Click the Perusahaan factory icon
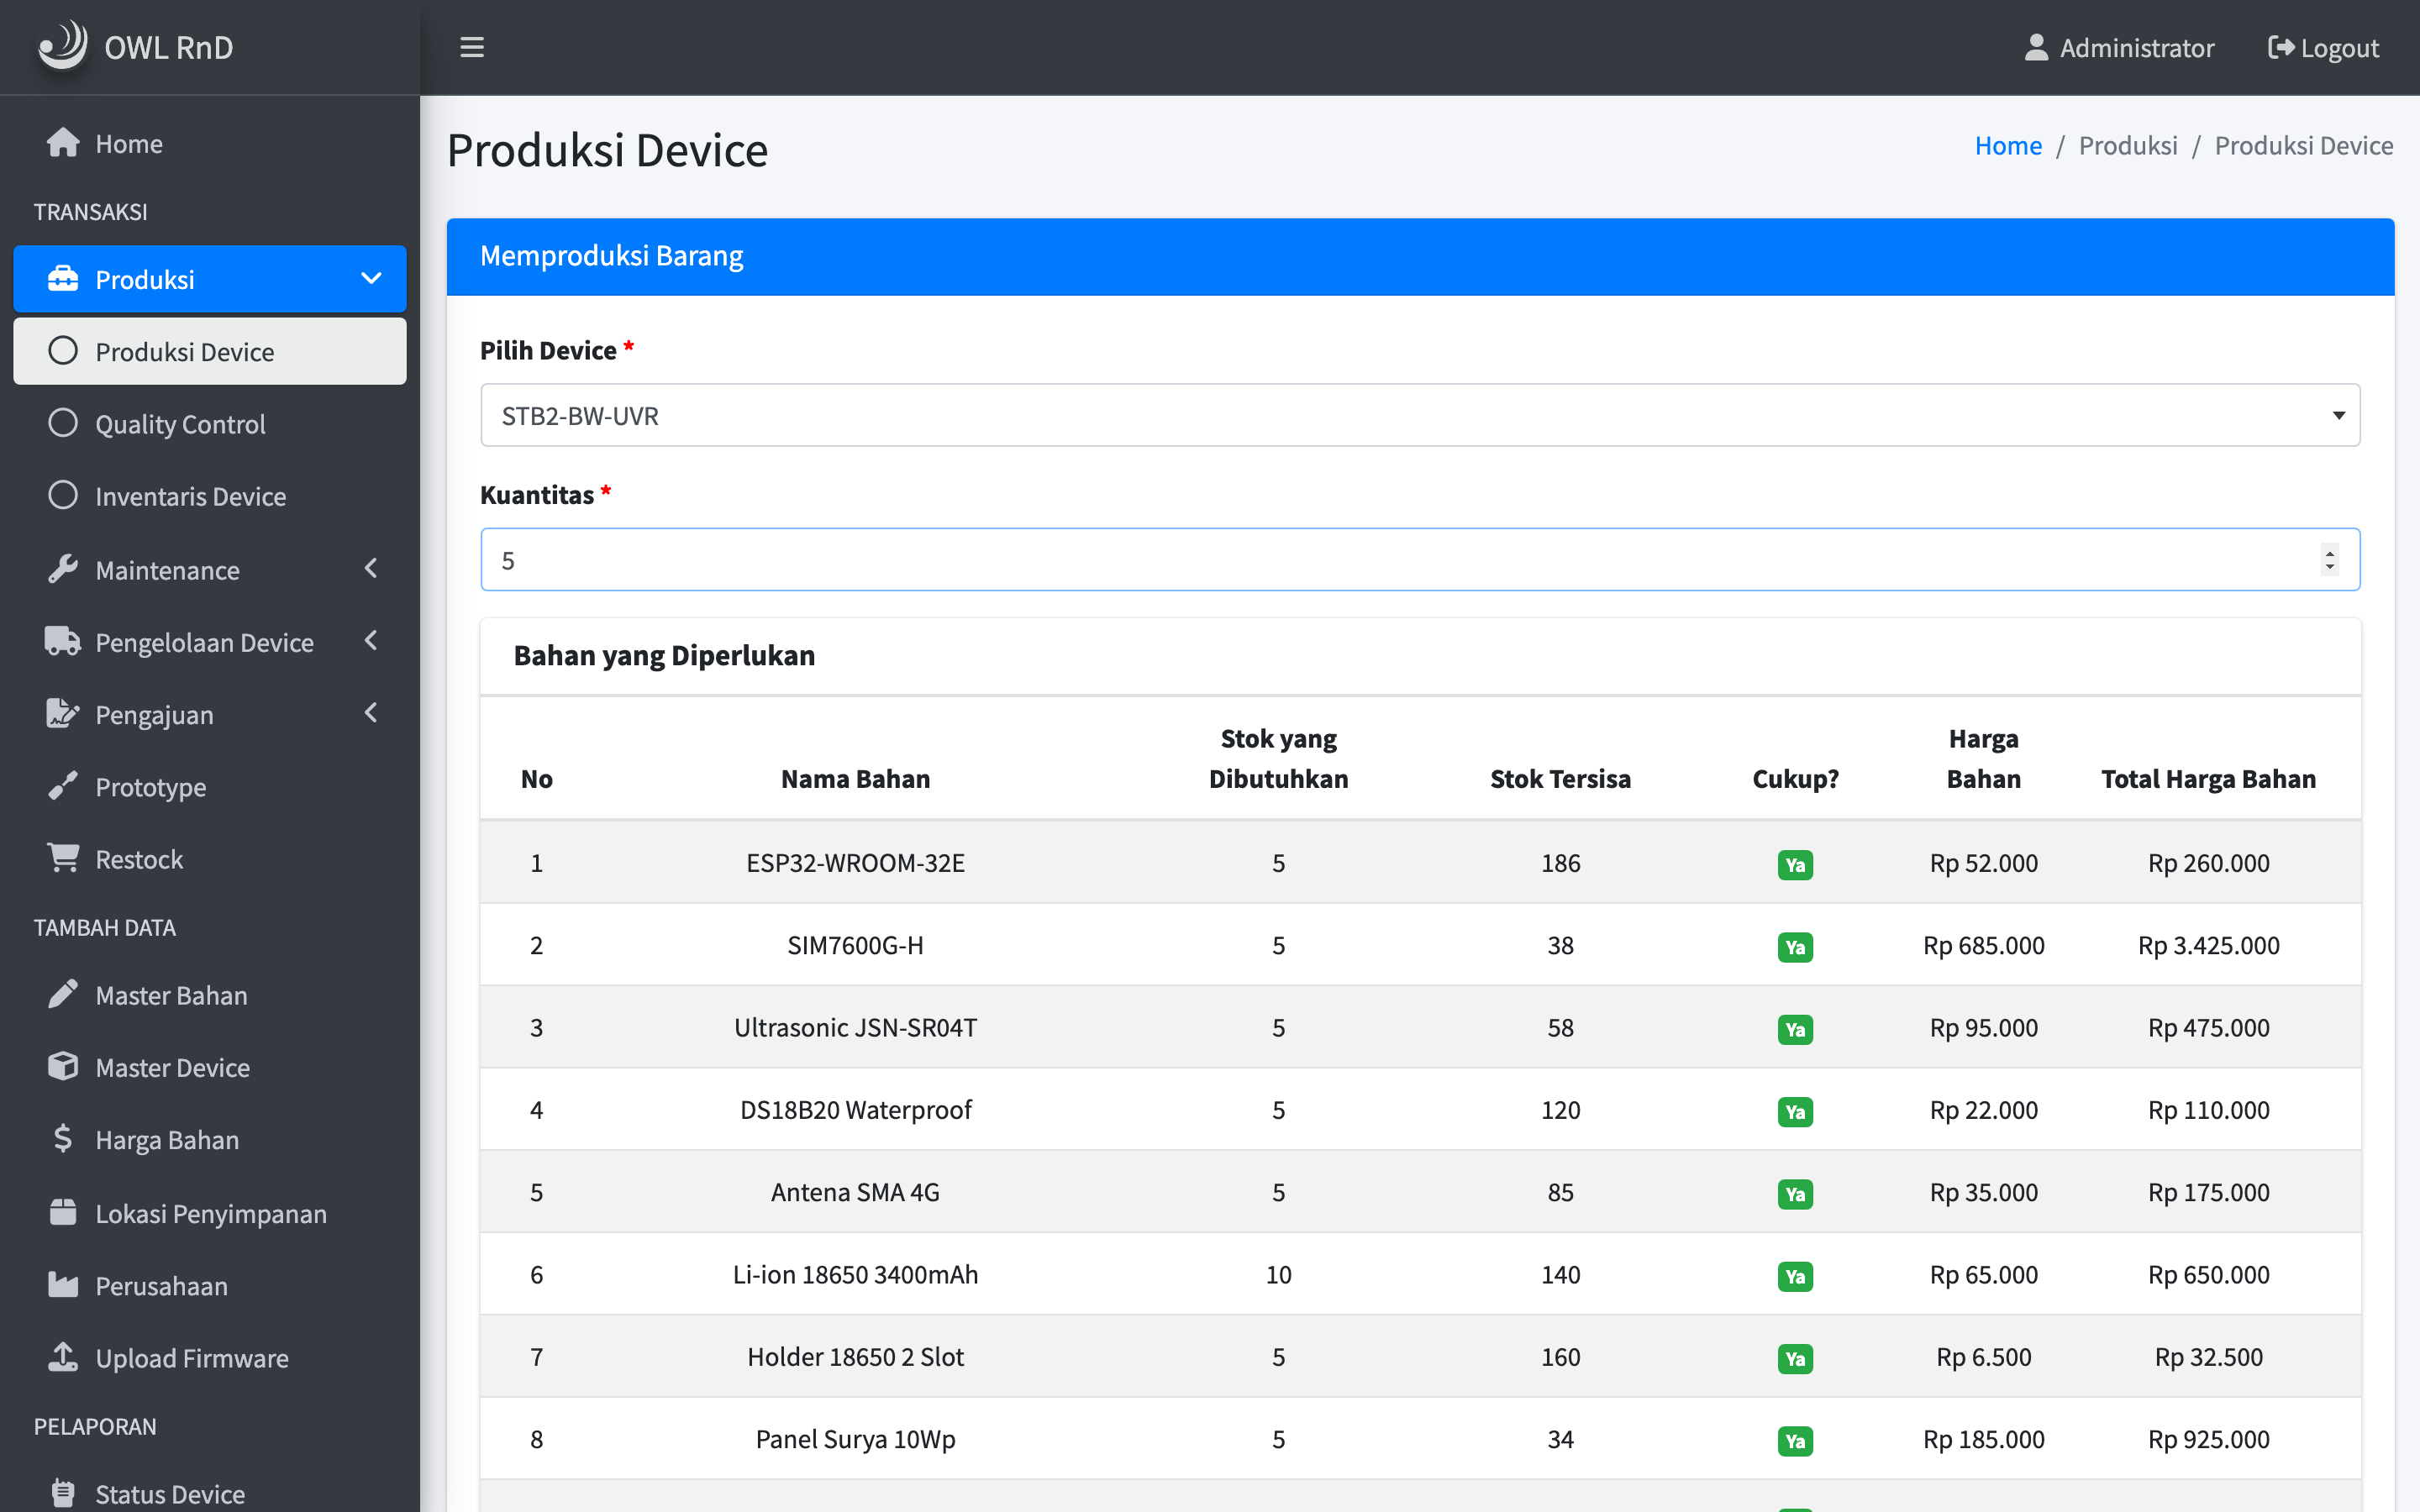2420x1512 pixels. coord(63,1284)
